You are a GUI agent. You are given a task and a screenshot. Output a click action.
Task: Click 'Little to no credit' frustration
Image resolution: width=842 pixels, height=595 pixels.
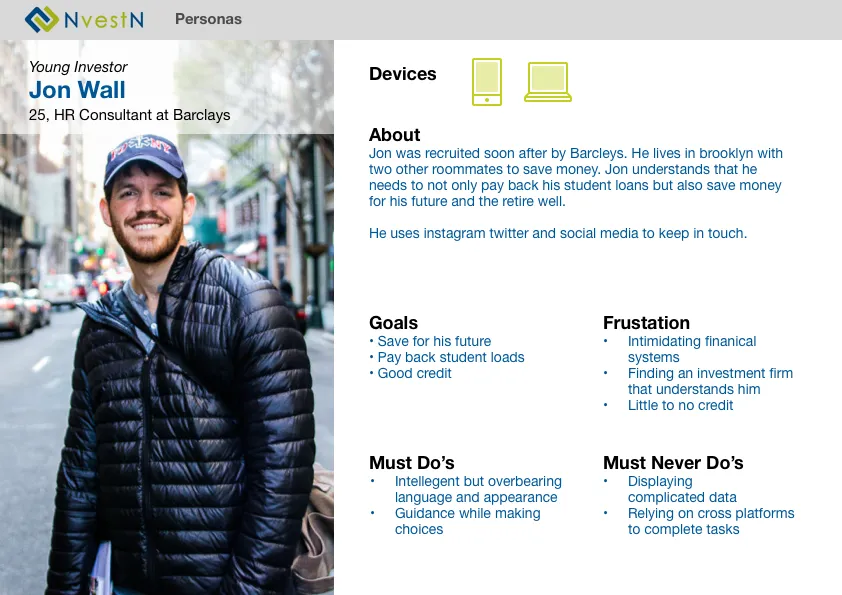pyautogui.click(x=680, y=405)
